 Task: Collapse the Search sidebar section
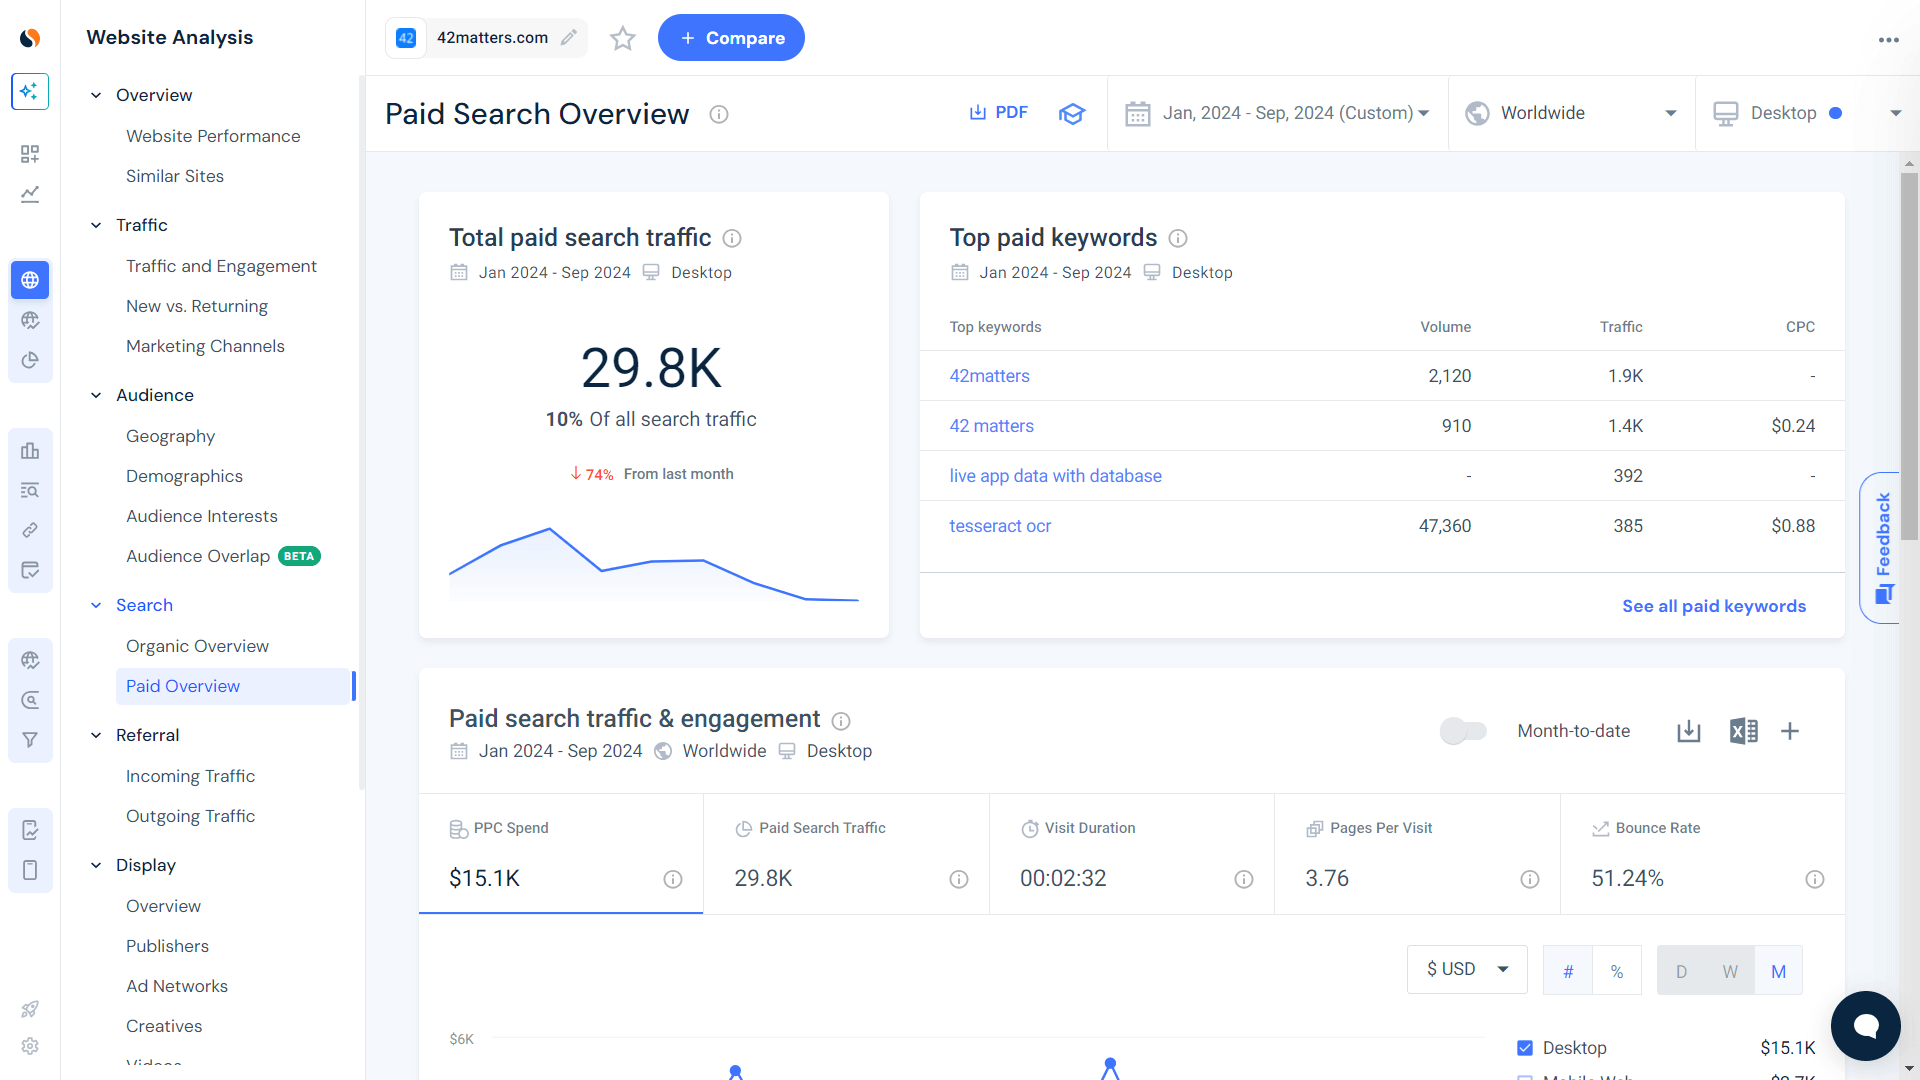96,605
